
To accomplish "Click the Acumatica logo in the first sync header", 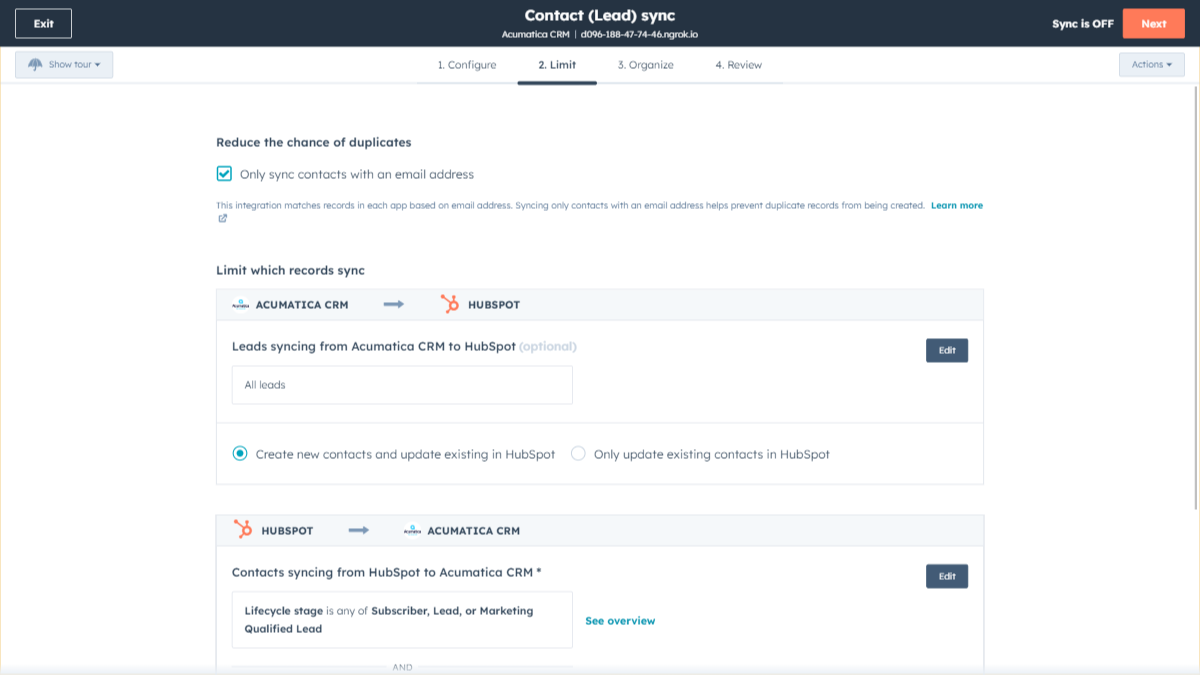I will (x=240, y=305).
